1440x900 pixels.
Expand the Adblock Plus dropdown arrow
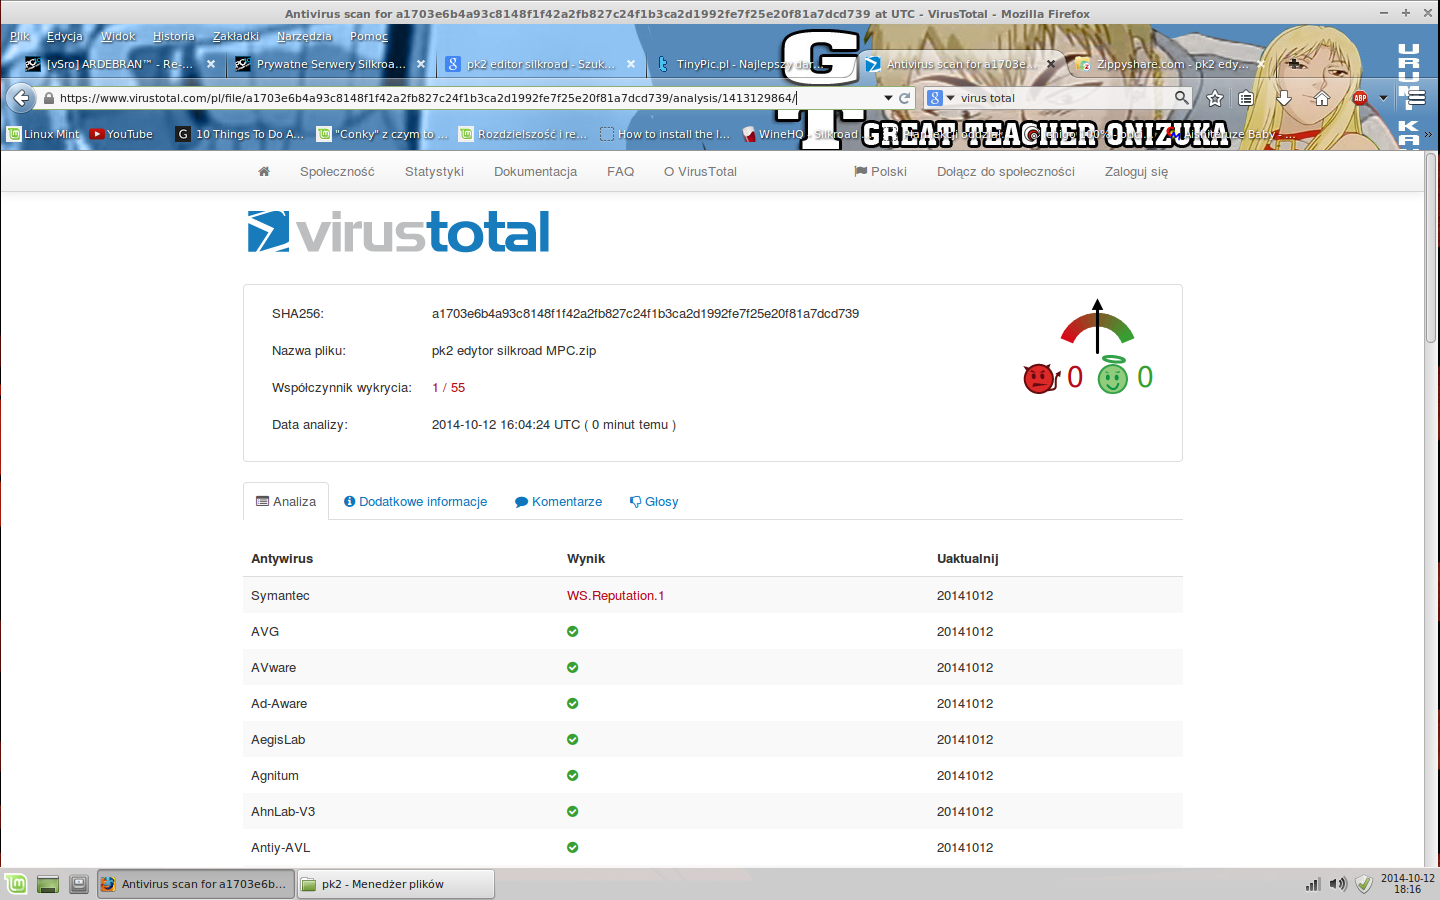[1384, 98]
